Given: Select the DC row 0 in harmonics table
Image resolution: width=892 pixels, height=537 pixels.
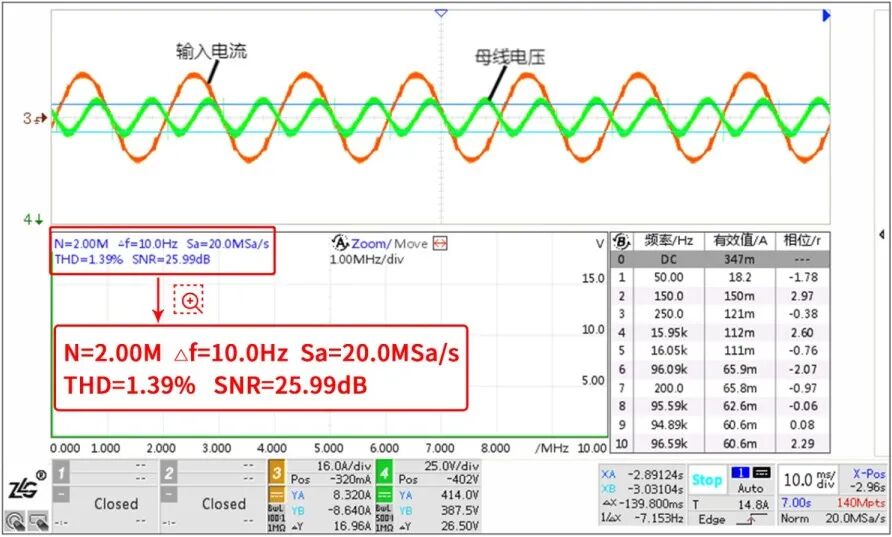Looking at the screenshot, I should click(721, 259).
